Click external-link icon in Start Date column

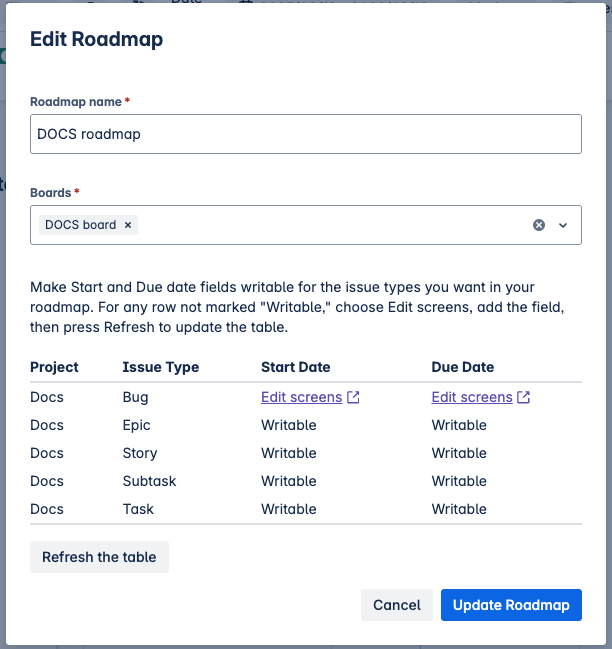click(x=353, y=397)
